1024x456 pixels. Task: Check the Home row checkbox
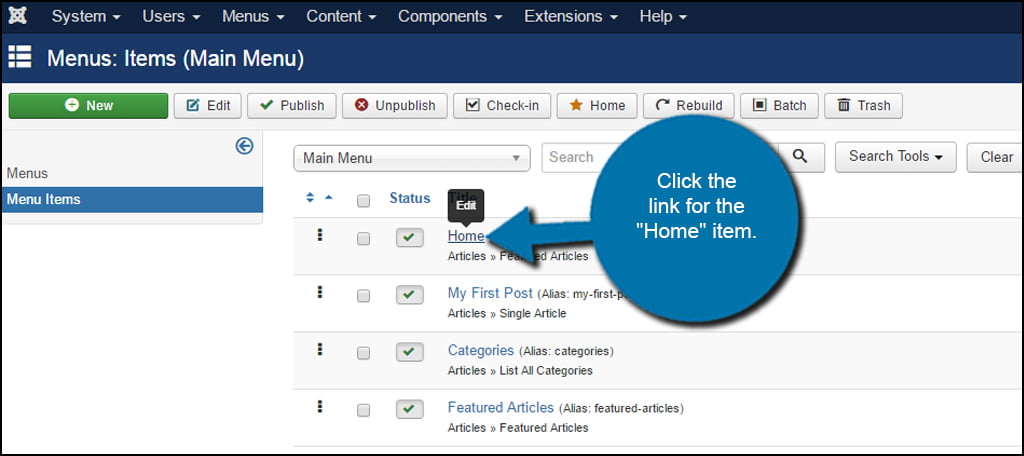point(363,239)
